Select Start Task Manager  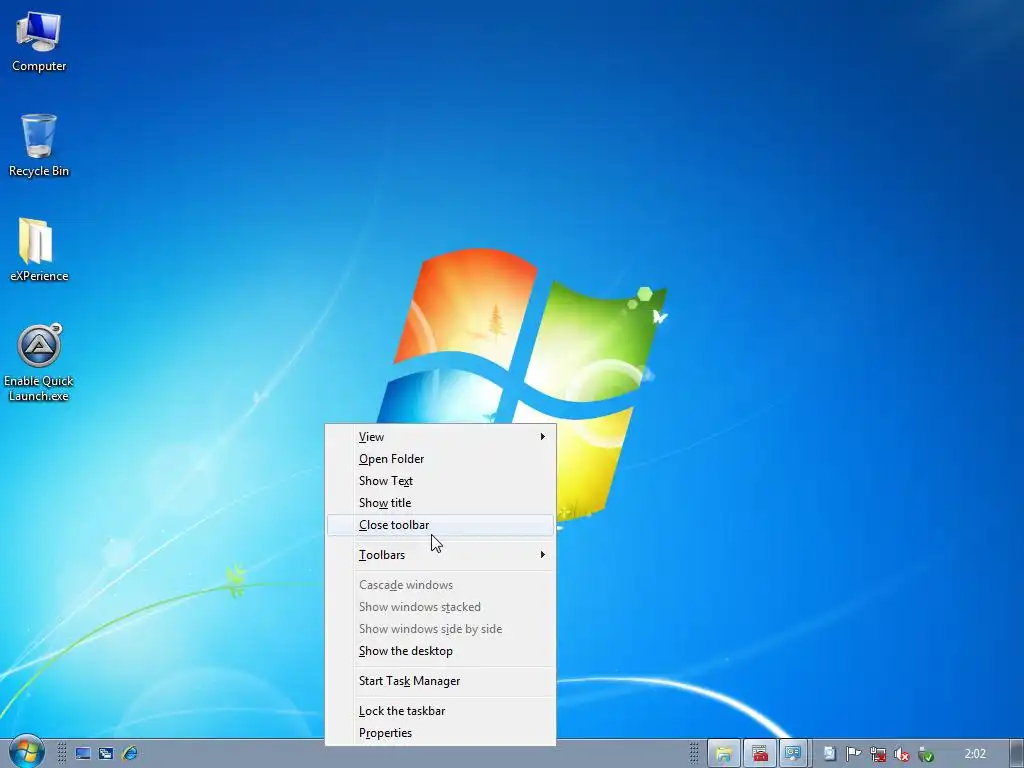[x=440, y=681]
